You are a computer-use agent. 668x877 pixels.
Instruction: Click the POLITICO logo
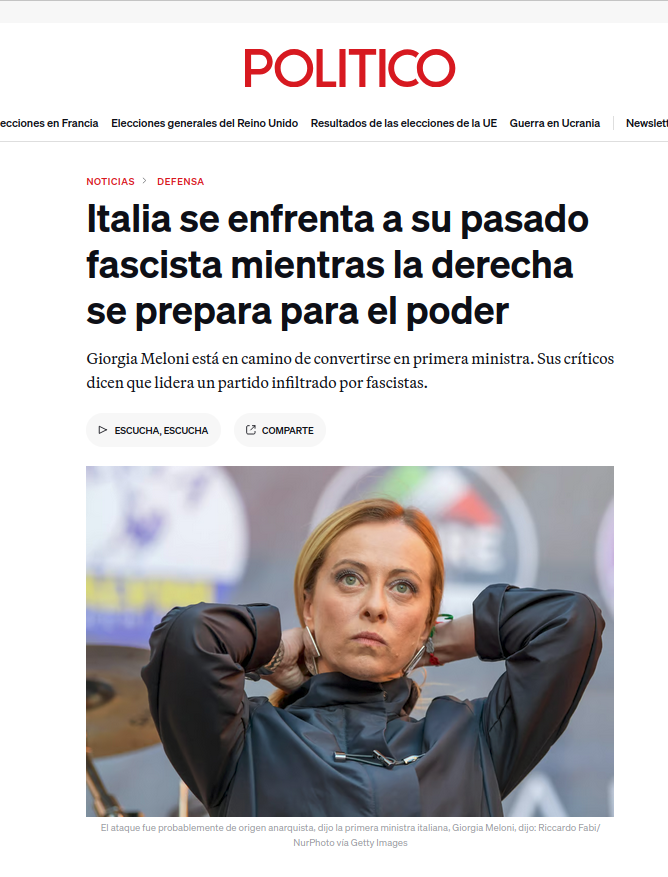tap(350, 68)
